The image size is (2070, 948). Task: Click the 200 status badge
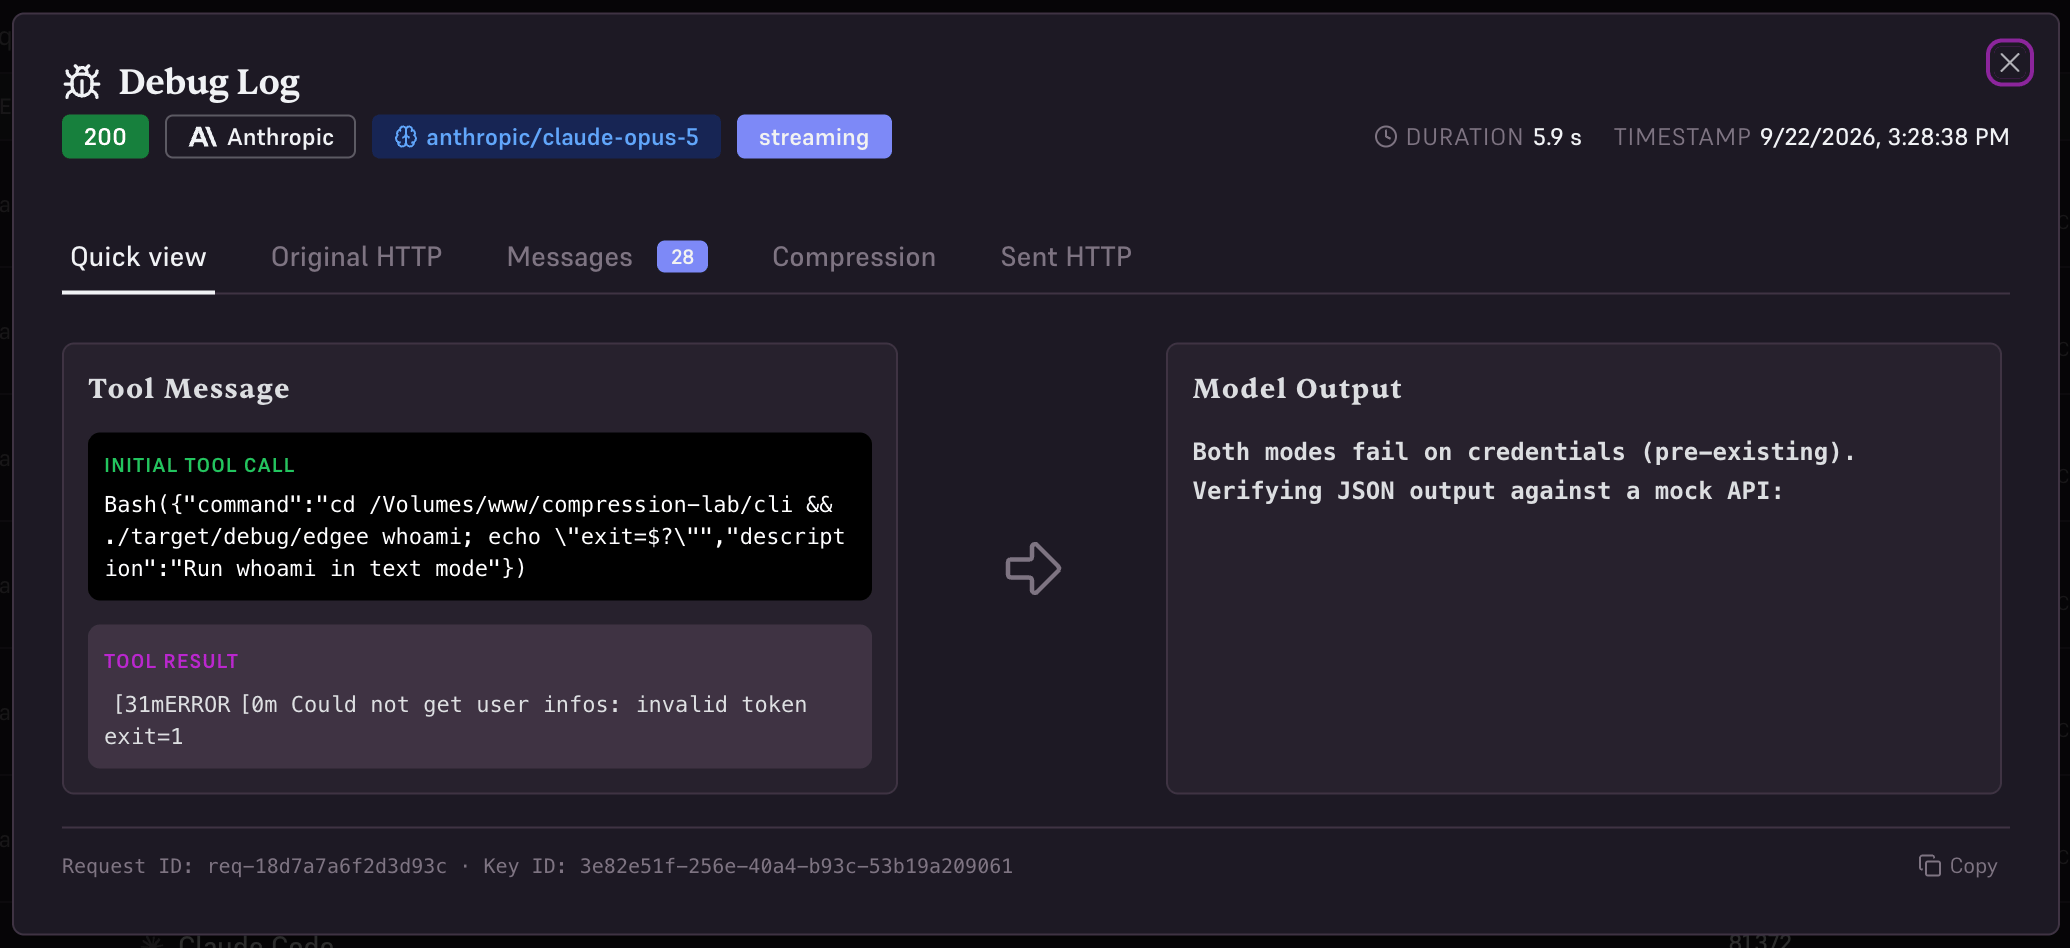[x=105, y=137]
